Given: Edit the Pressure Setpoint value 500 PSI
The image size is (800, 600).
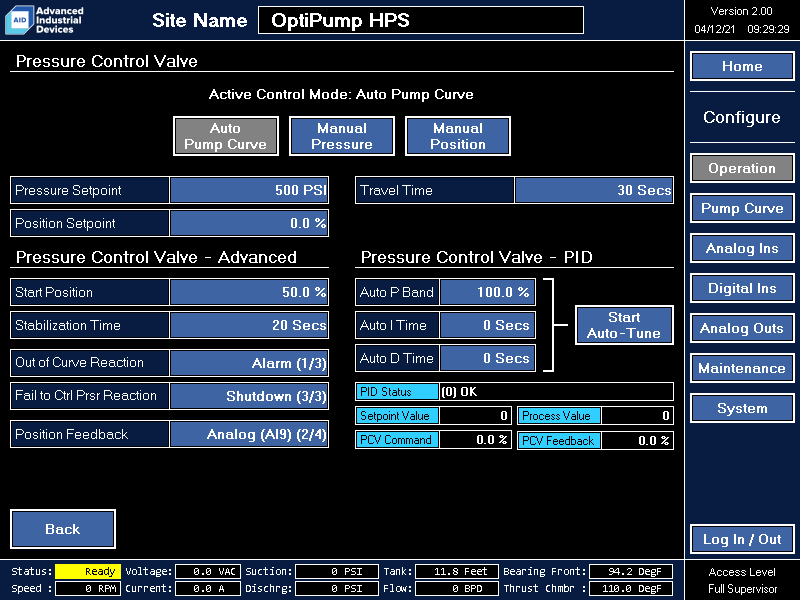Looking at the screenshot, I should [249, 190].
